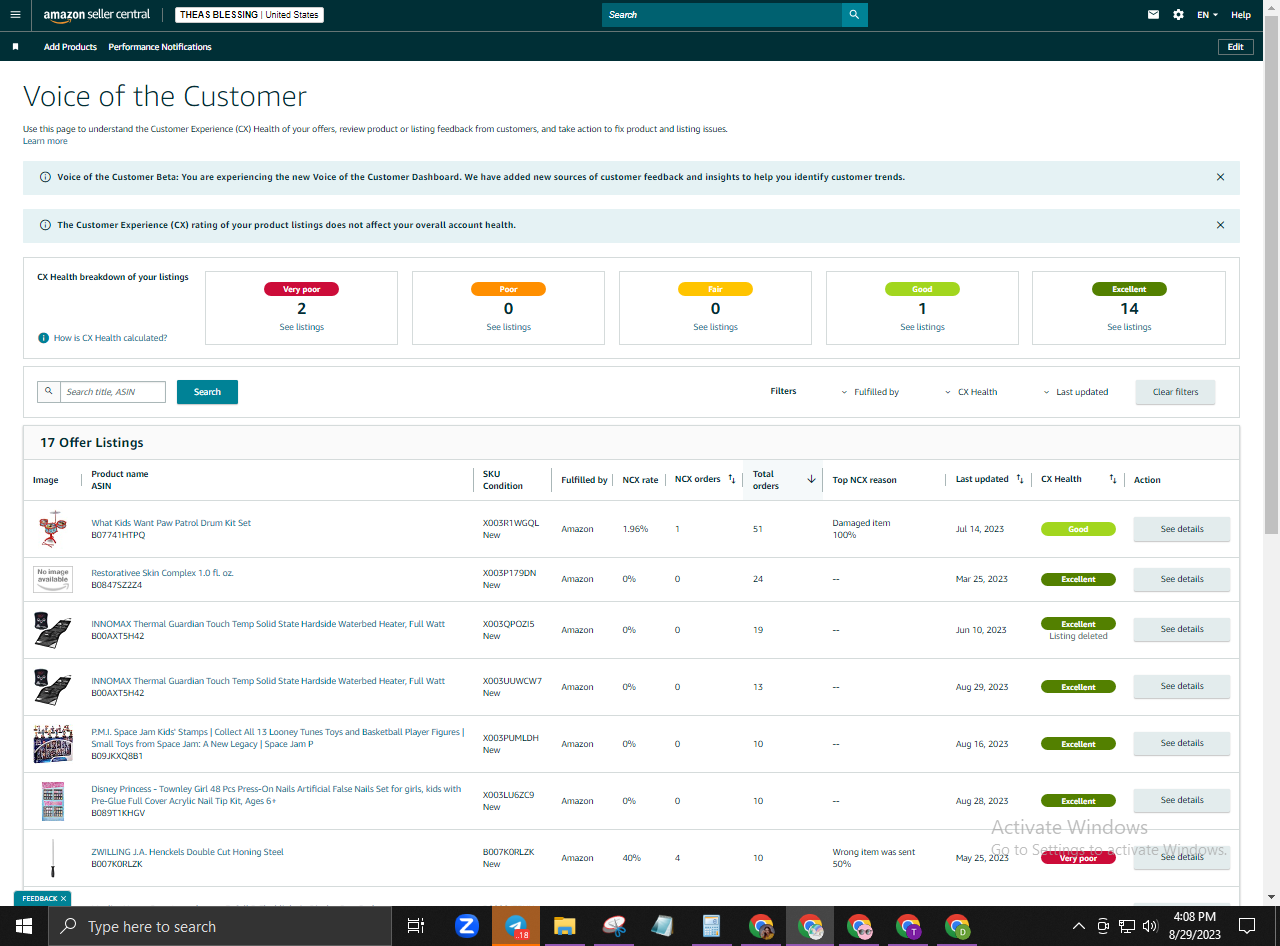Open the hamburger navigation menu
1280x946 pixels.
(15, 15)
